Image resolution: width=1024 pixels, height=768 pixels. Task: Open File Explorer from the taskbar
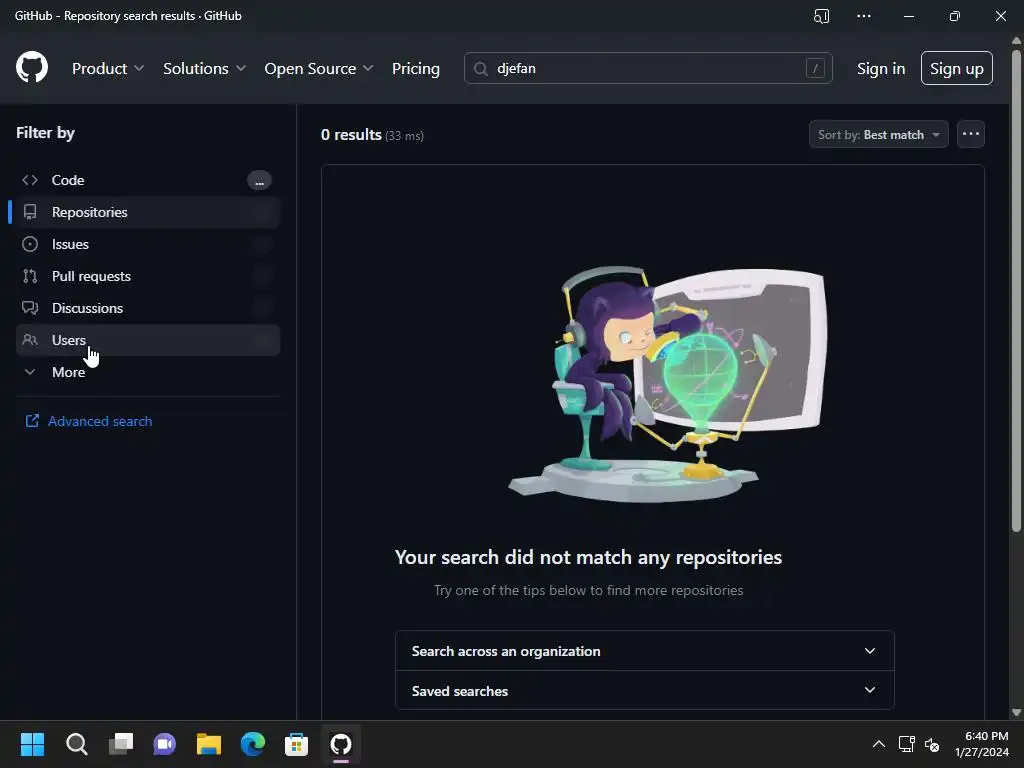coord(209,744)
